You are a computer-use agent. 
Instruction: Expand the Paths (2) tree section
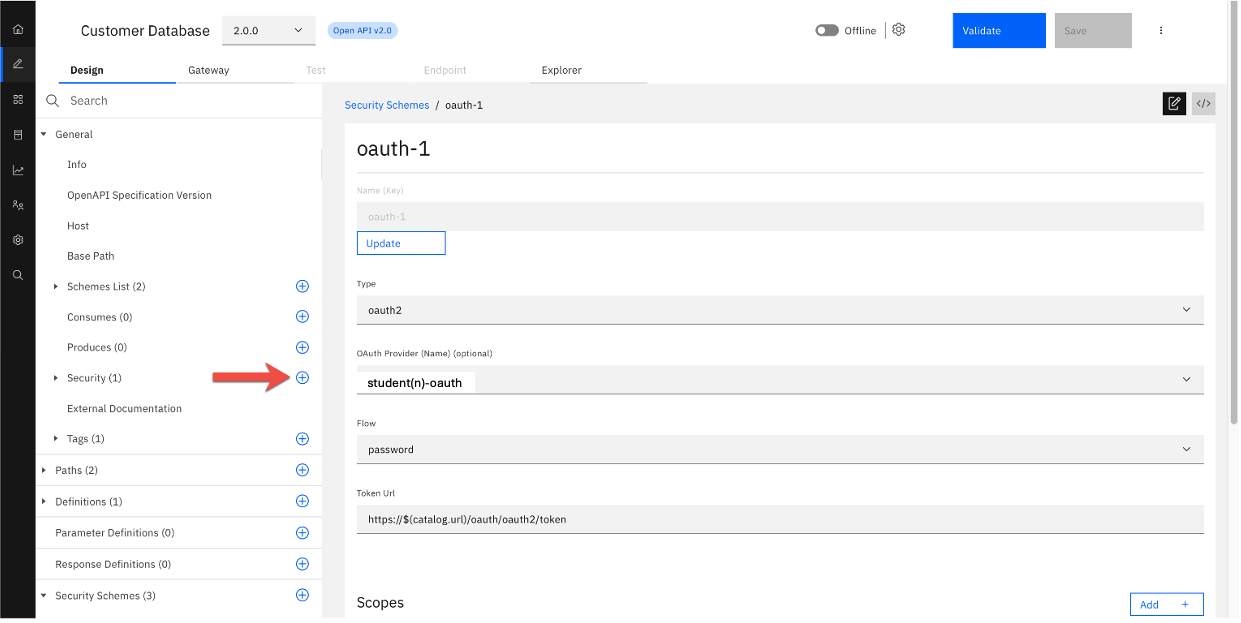coord(44,470)
